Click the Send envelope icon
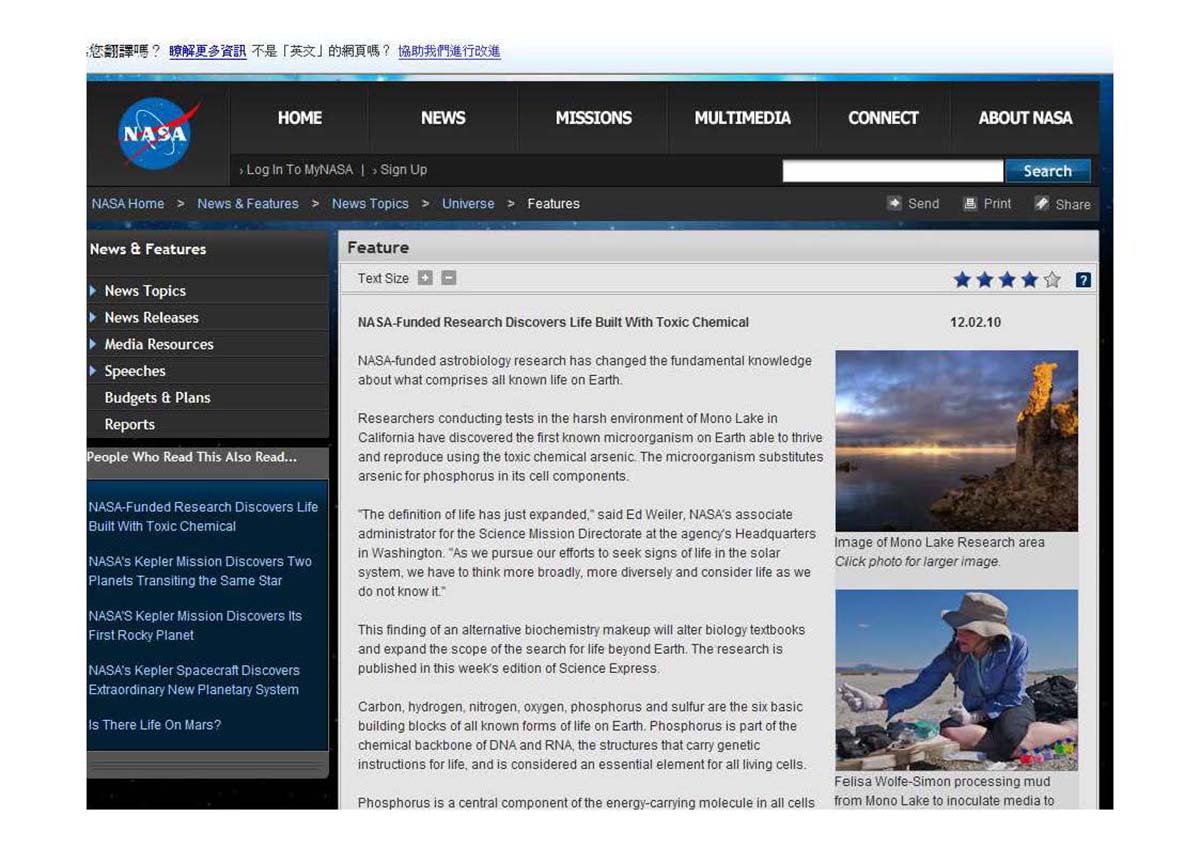Viewport: 1200px width, 848px height. [x=894, y=203]
